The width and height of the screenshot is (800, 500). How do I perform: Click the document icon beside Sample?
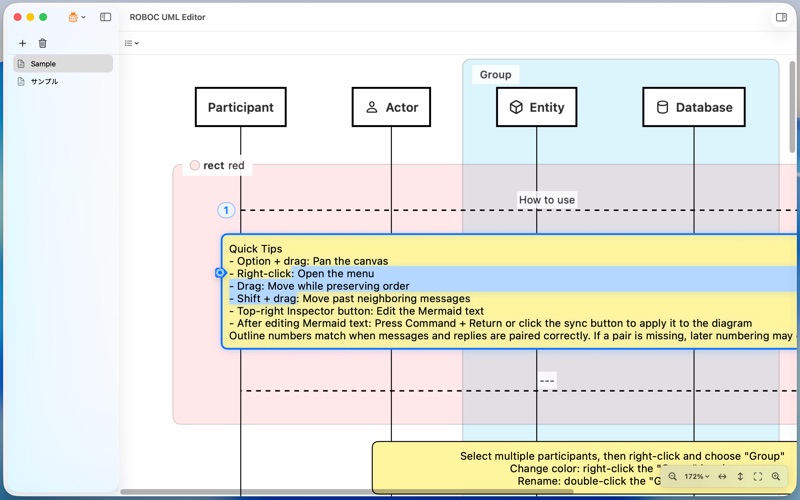pos(21,64)
